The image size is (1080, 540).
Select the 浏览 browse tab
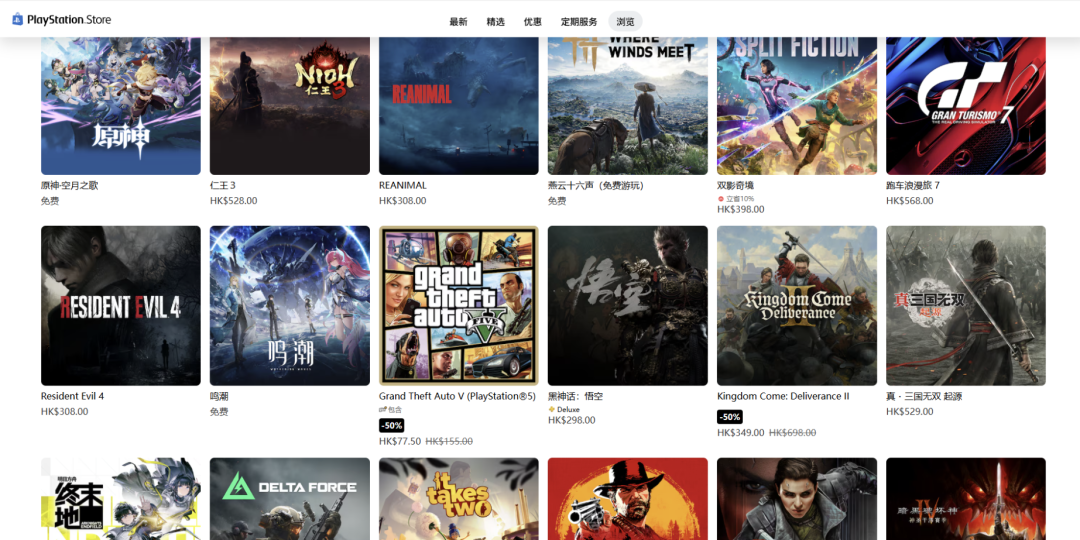tap(625, 21)
